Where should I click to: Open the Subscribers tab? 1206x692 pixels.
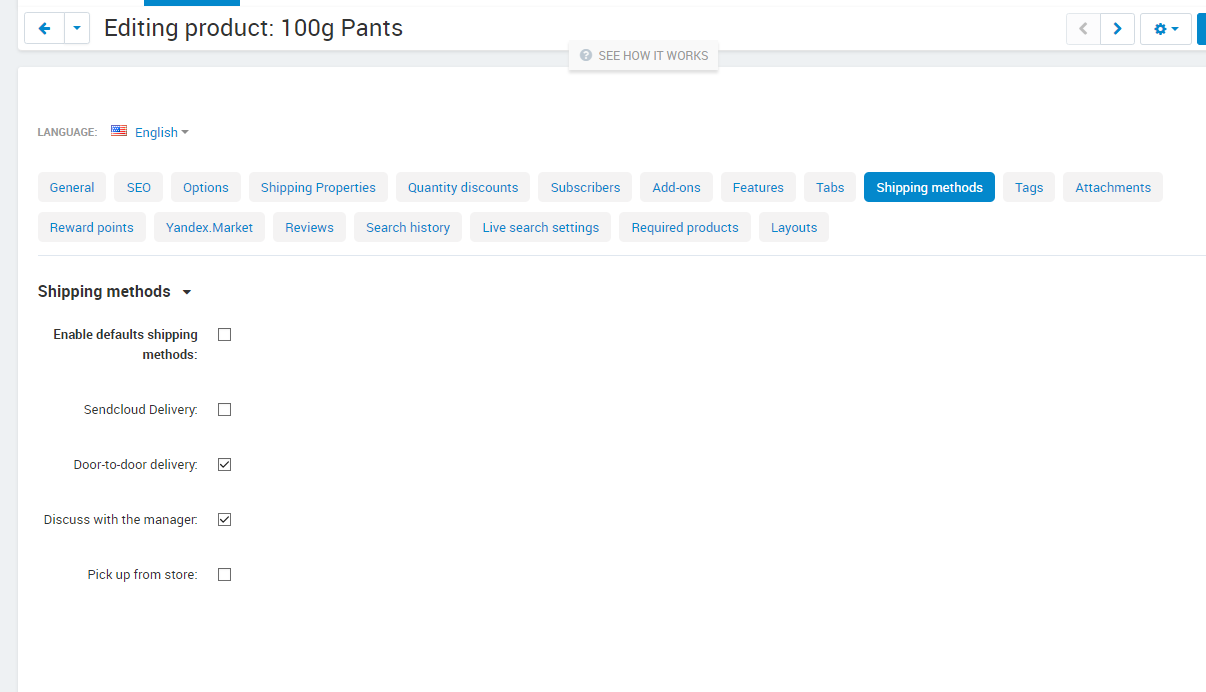pyautogui.click(x=585, y=187)
